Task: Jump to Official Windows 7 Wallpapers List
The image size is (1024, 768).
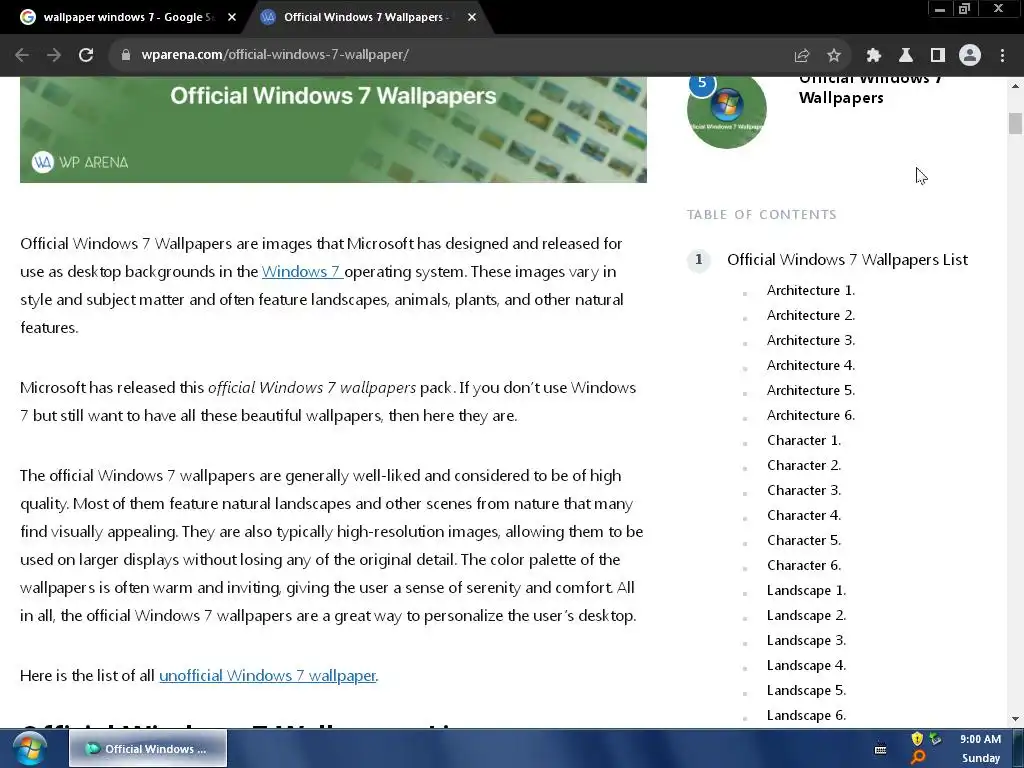Action: (x=847, y=260)
